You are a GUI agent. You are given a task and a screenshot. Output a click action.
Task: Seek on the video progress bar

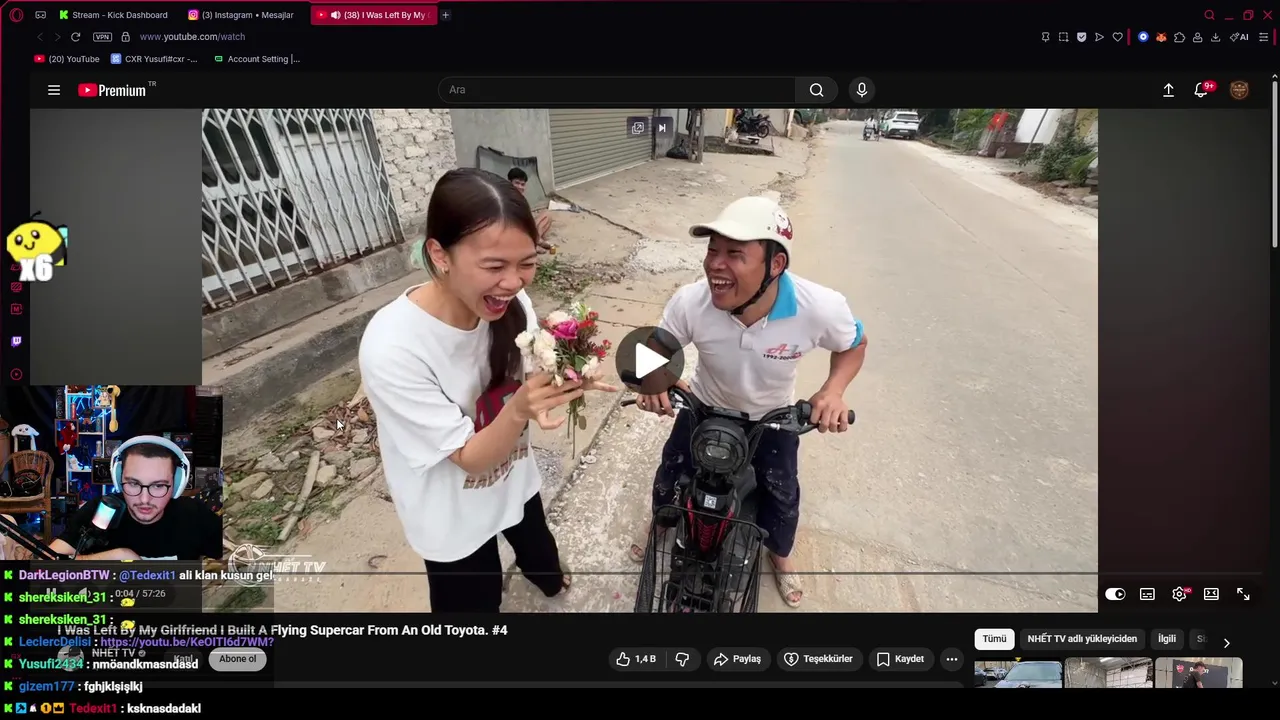tap(650, 574)
